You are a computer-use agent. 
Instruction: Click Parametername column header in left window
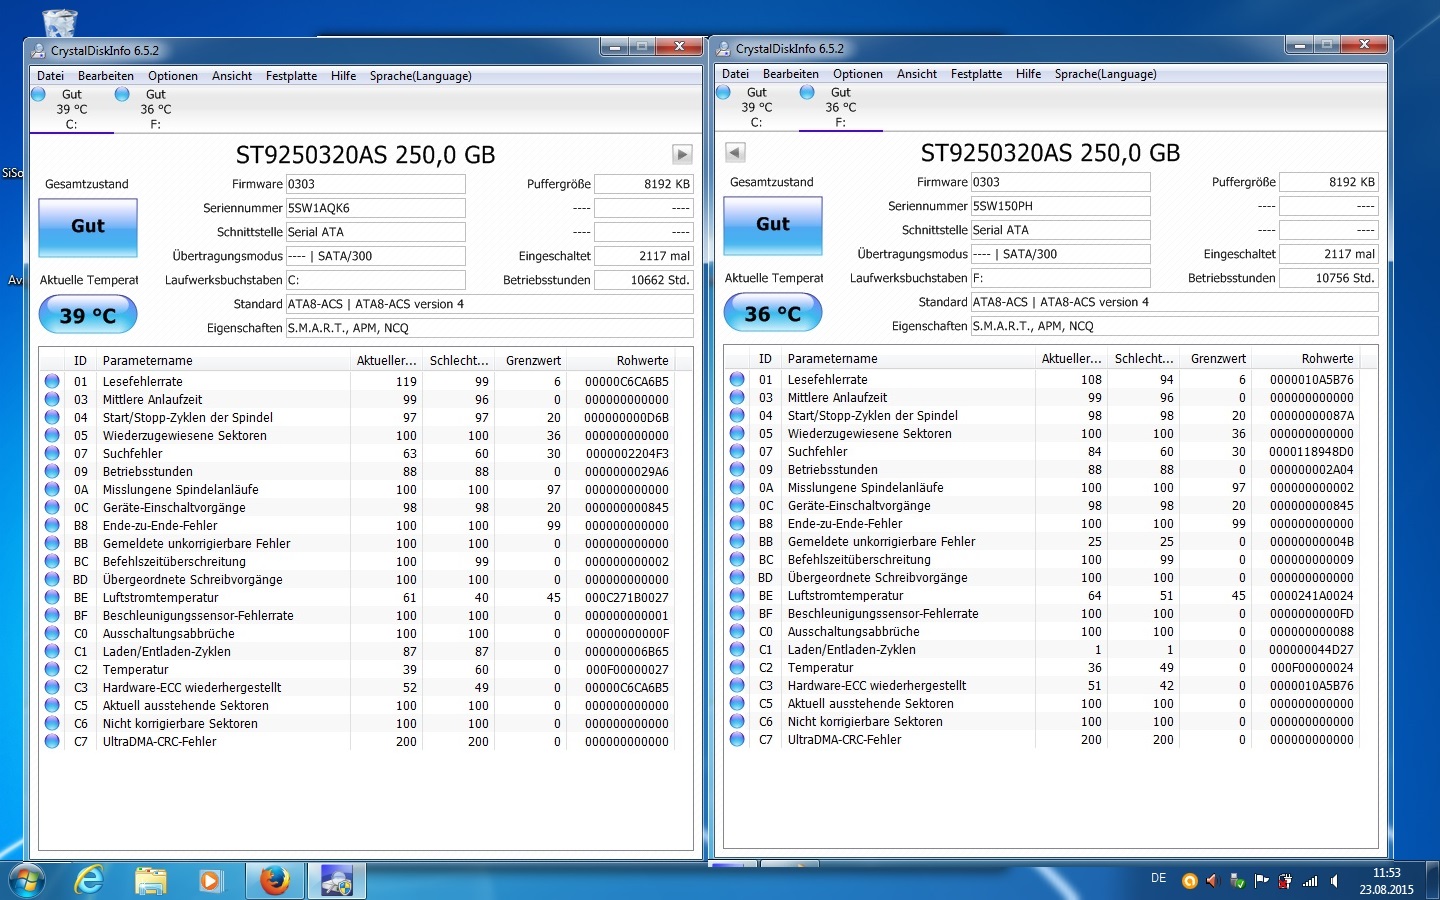coord(222,361)
